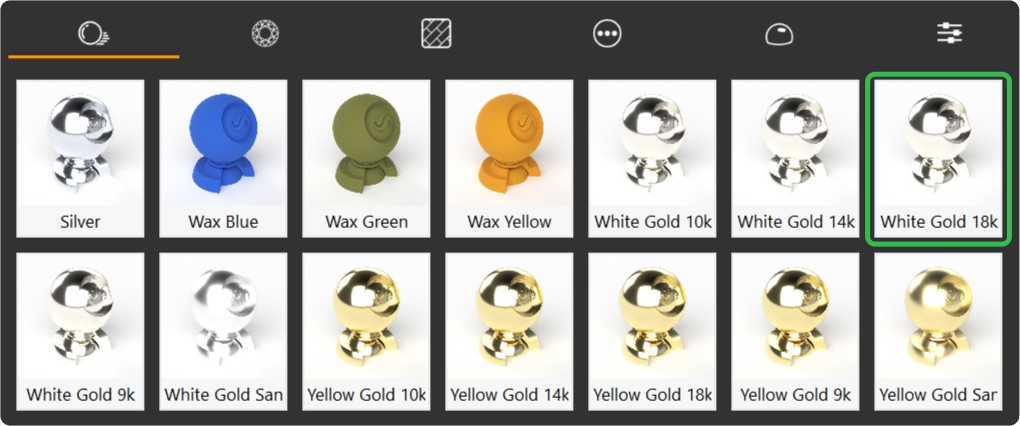Click the highlighted White Gold 18k material
The width and height of the screenshot is (1020, 426).
(939, 158)
